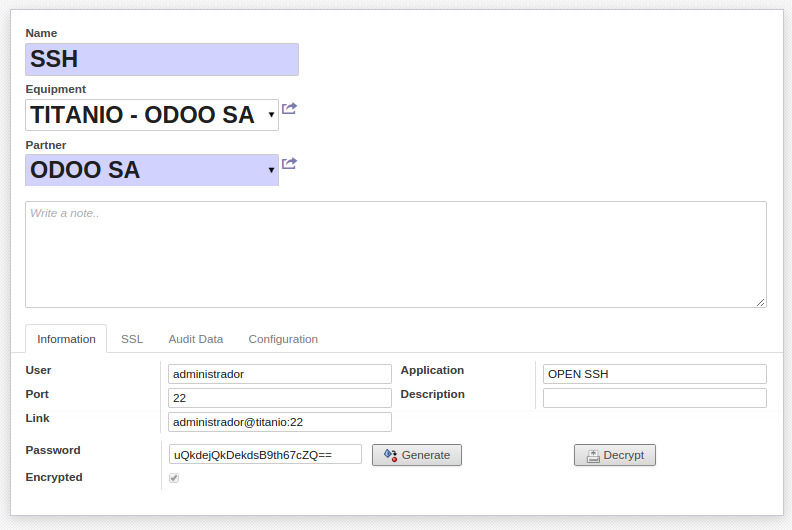Click the key icon on Generate button

(x=390, y=455)
